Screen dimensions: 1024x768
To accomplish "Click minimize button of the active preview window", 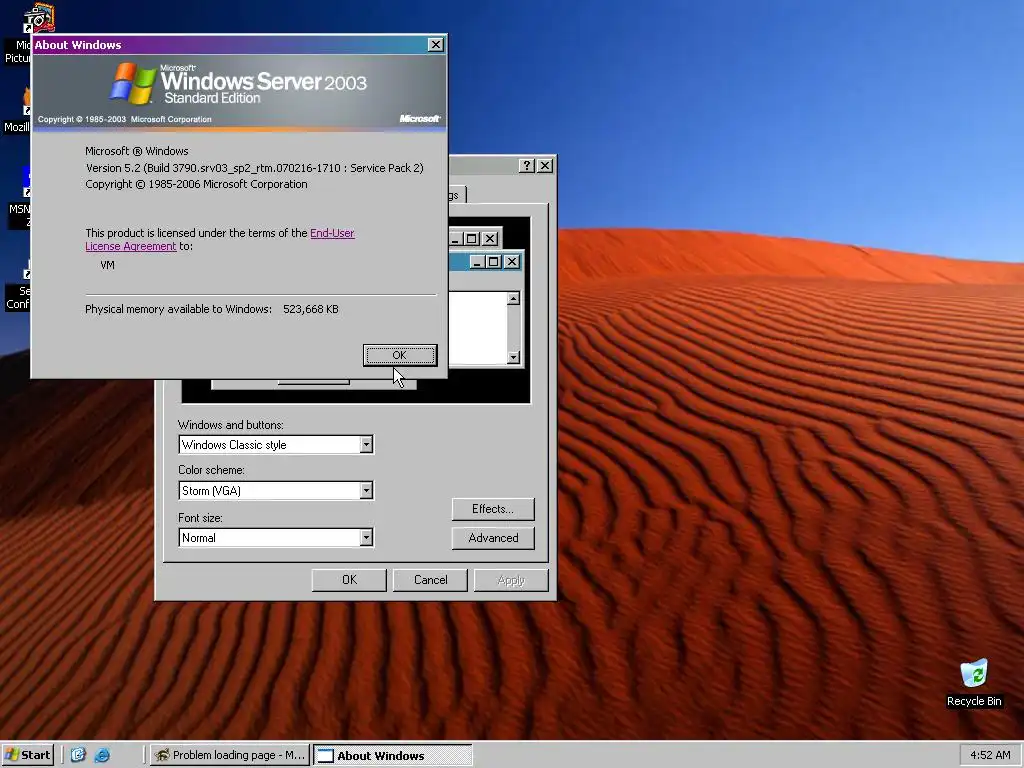I will (477, 262).
